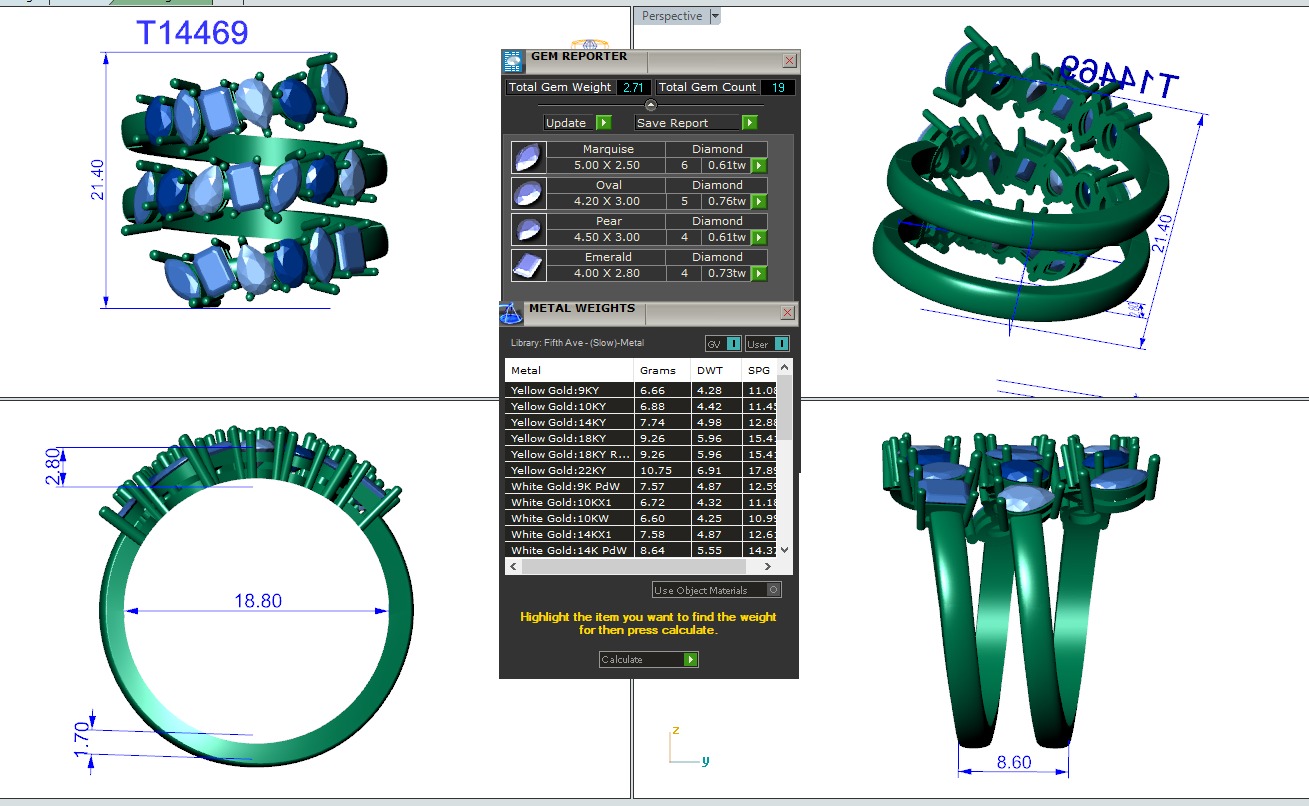Select the Emerald gem shape icon
This screenshot has width=1309, height=806.
click(x=526, y=265)
